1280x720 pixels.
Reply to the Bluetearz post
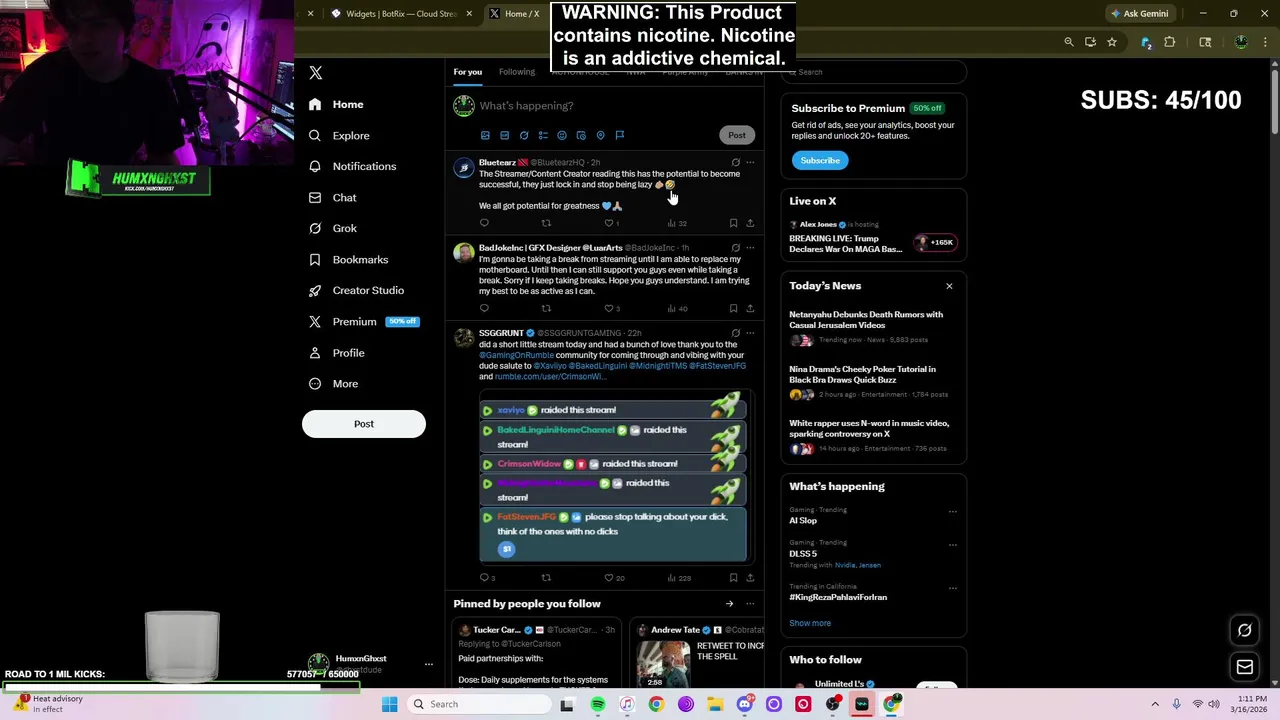click(485, 223)
